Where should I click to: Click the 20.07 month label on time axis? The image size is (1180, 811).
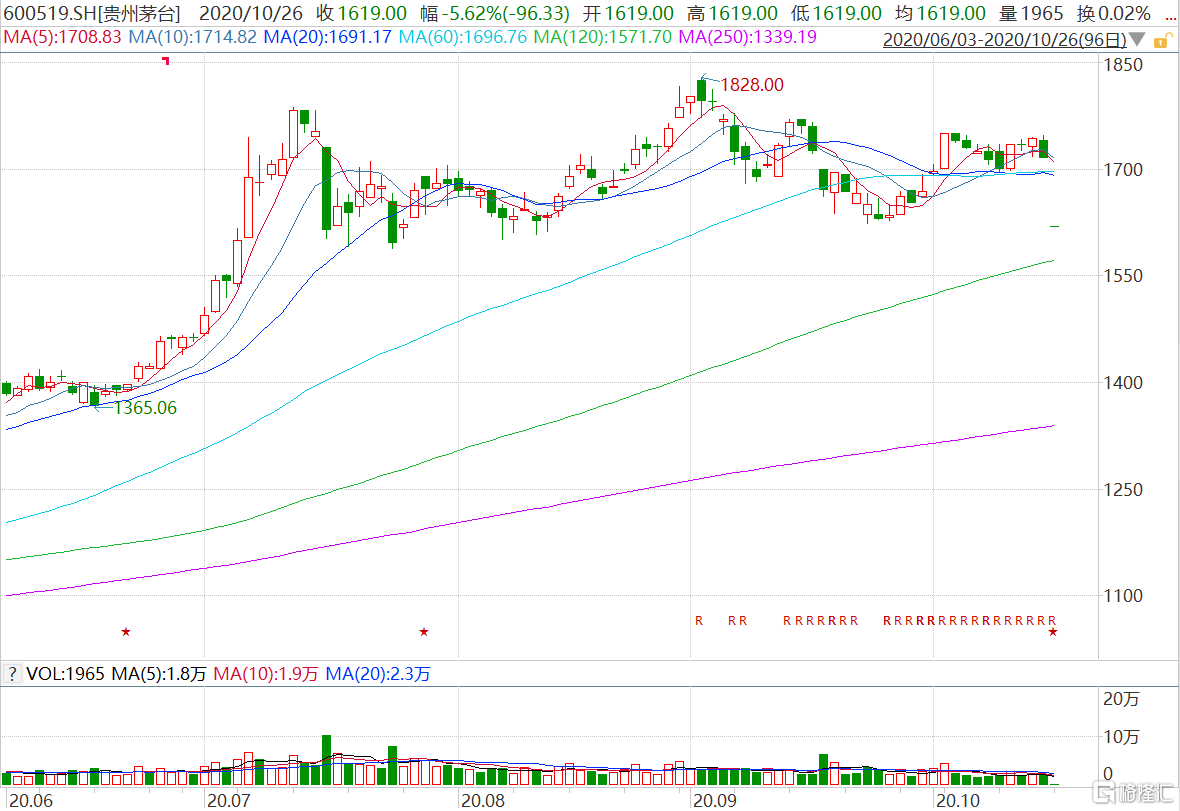[229, 800]
